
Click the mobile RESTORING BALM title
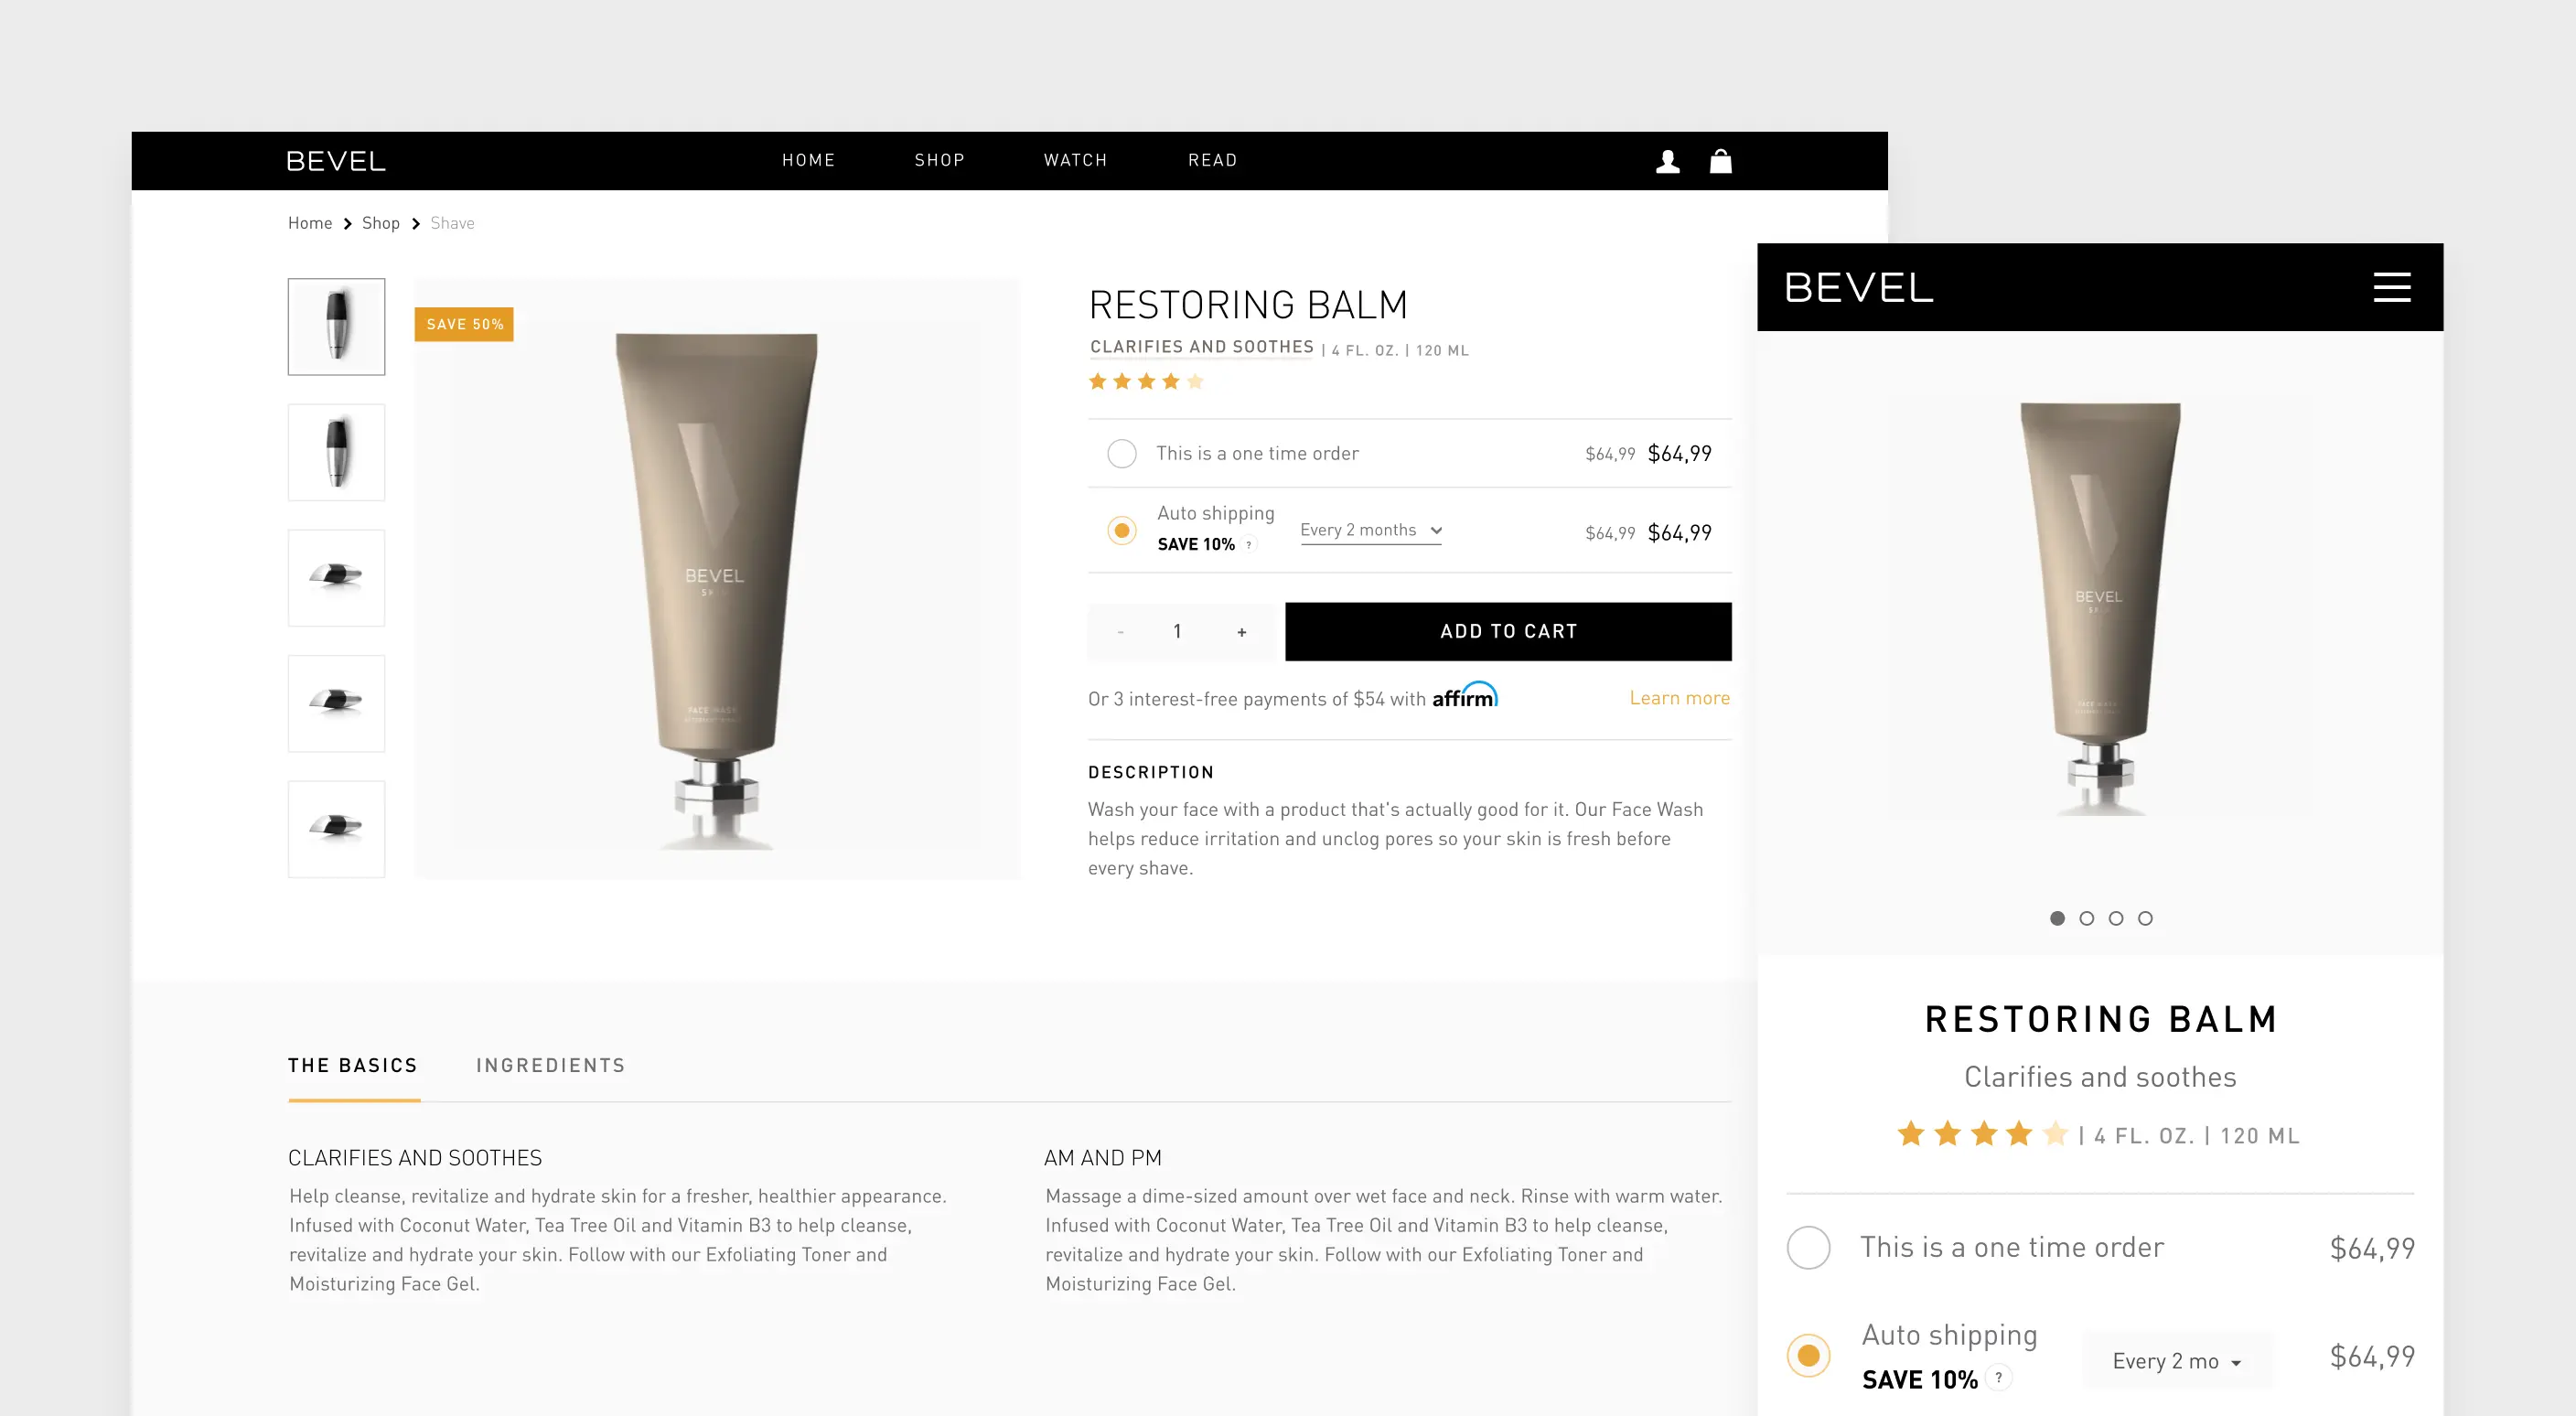click(2101, 1019)
